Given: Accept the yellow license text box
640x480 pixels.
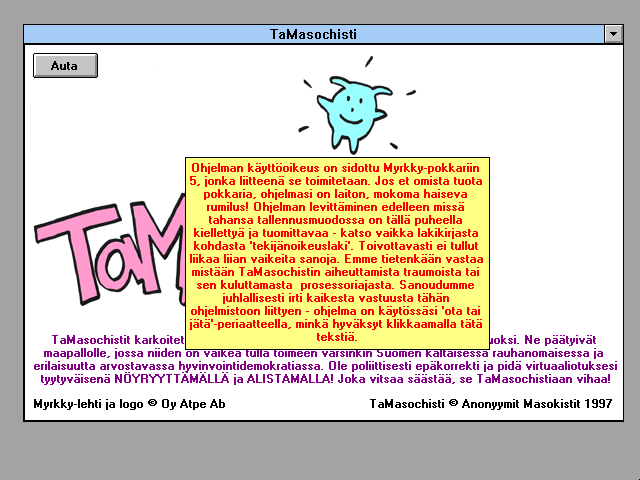Looking at the screenshot, I should (337, 253).
